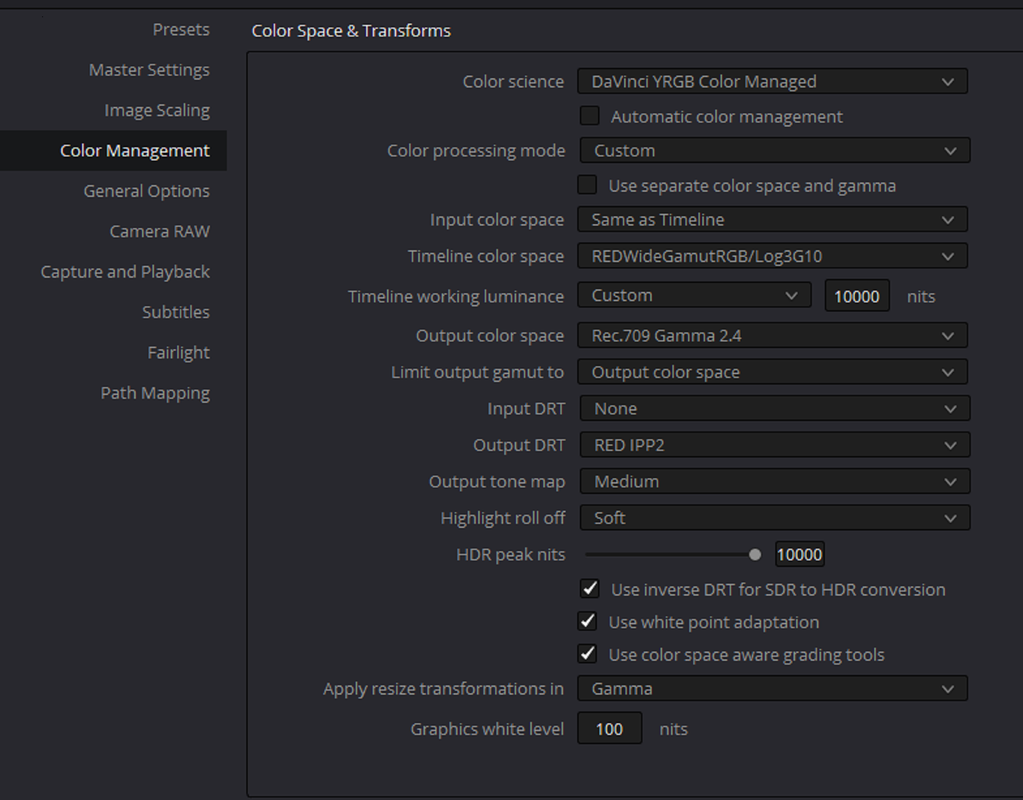Screen dimensions: 1023x800
Task: Switch to Image Scaling settings
Action: pos(157,111)
